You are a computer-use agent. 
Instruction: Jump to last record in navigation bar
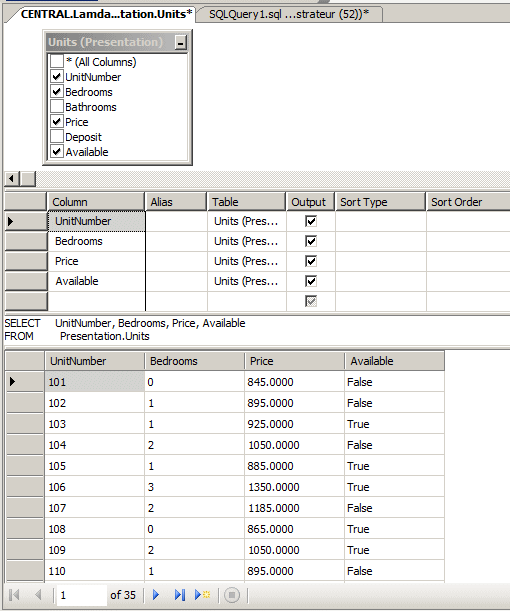point(180,595)
